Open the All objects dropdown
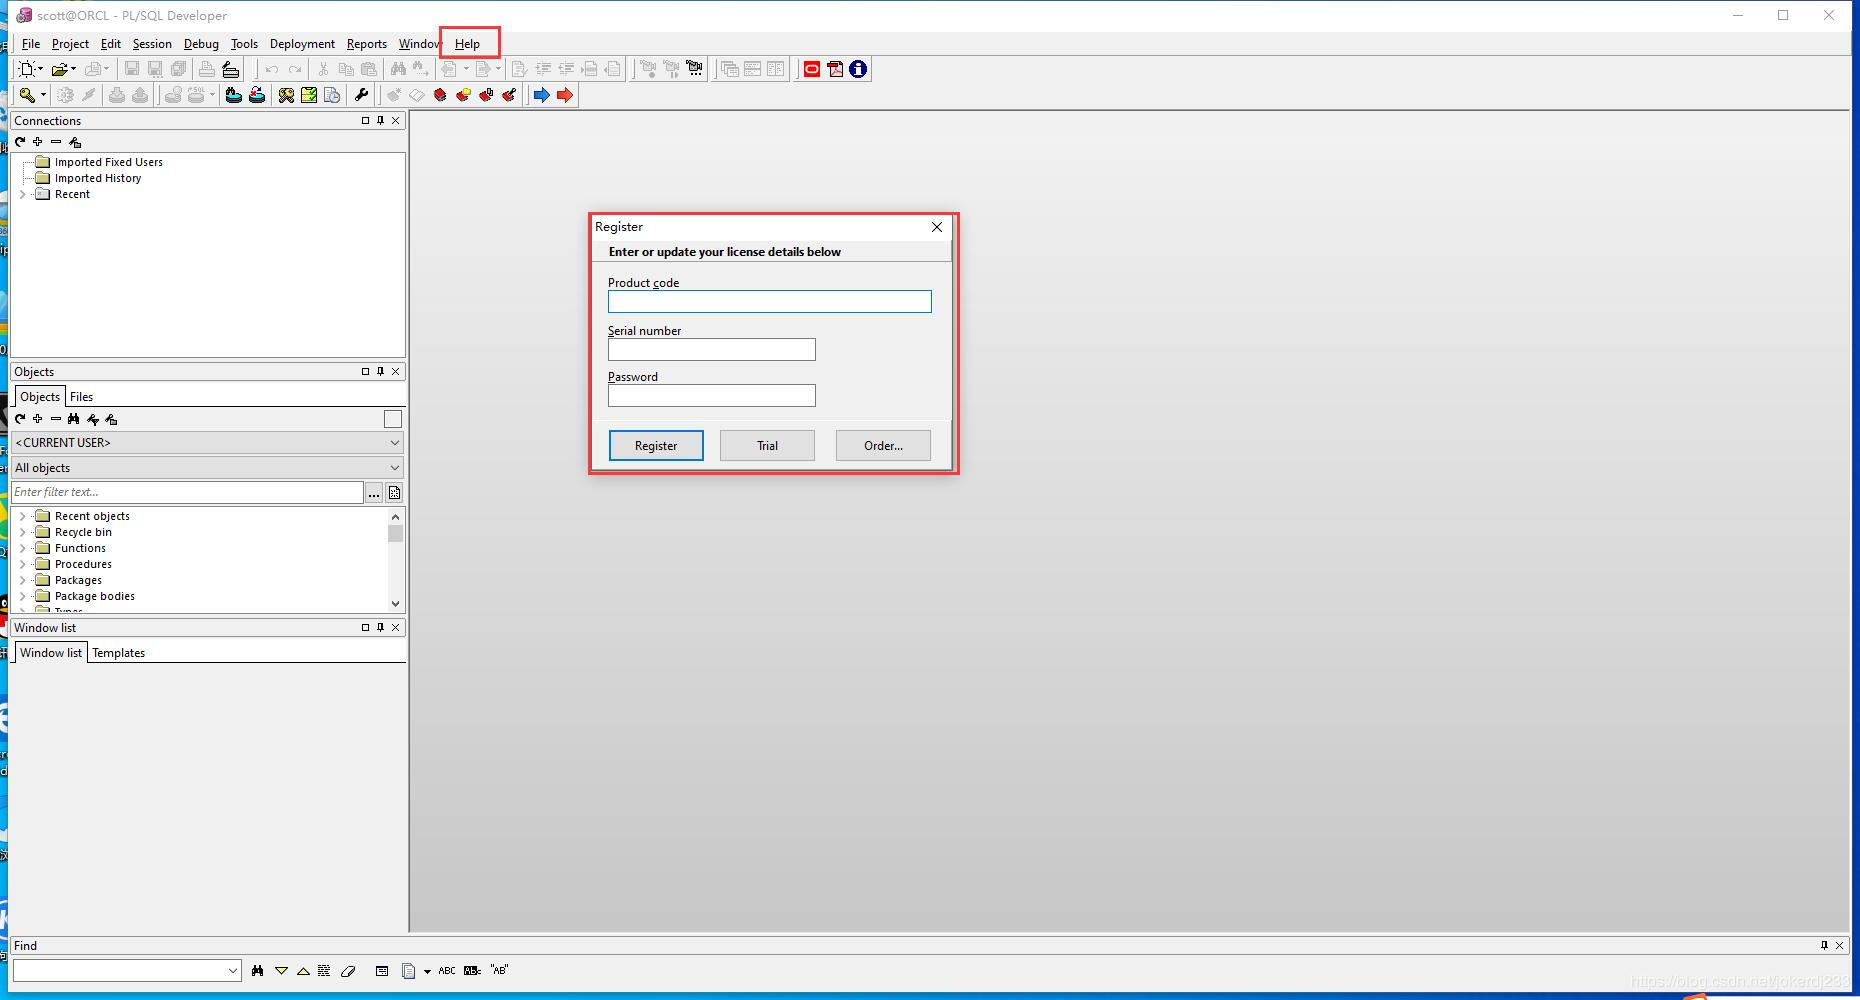 (394, 467)
